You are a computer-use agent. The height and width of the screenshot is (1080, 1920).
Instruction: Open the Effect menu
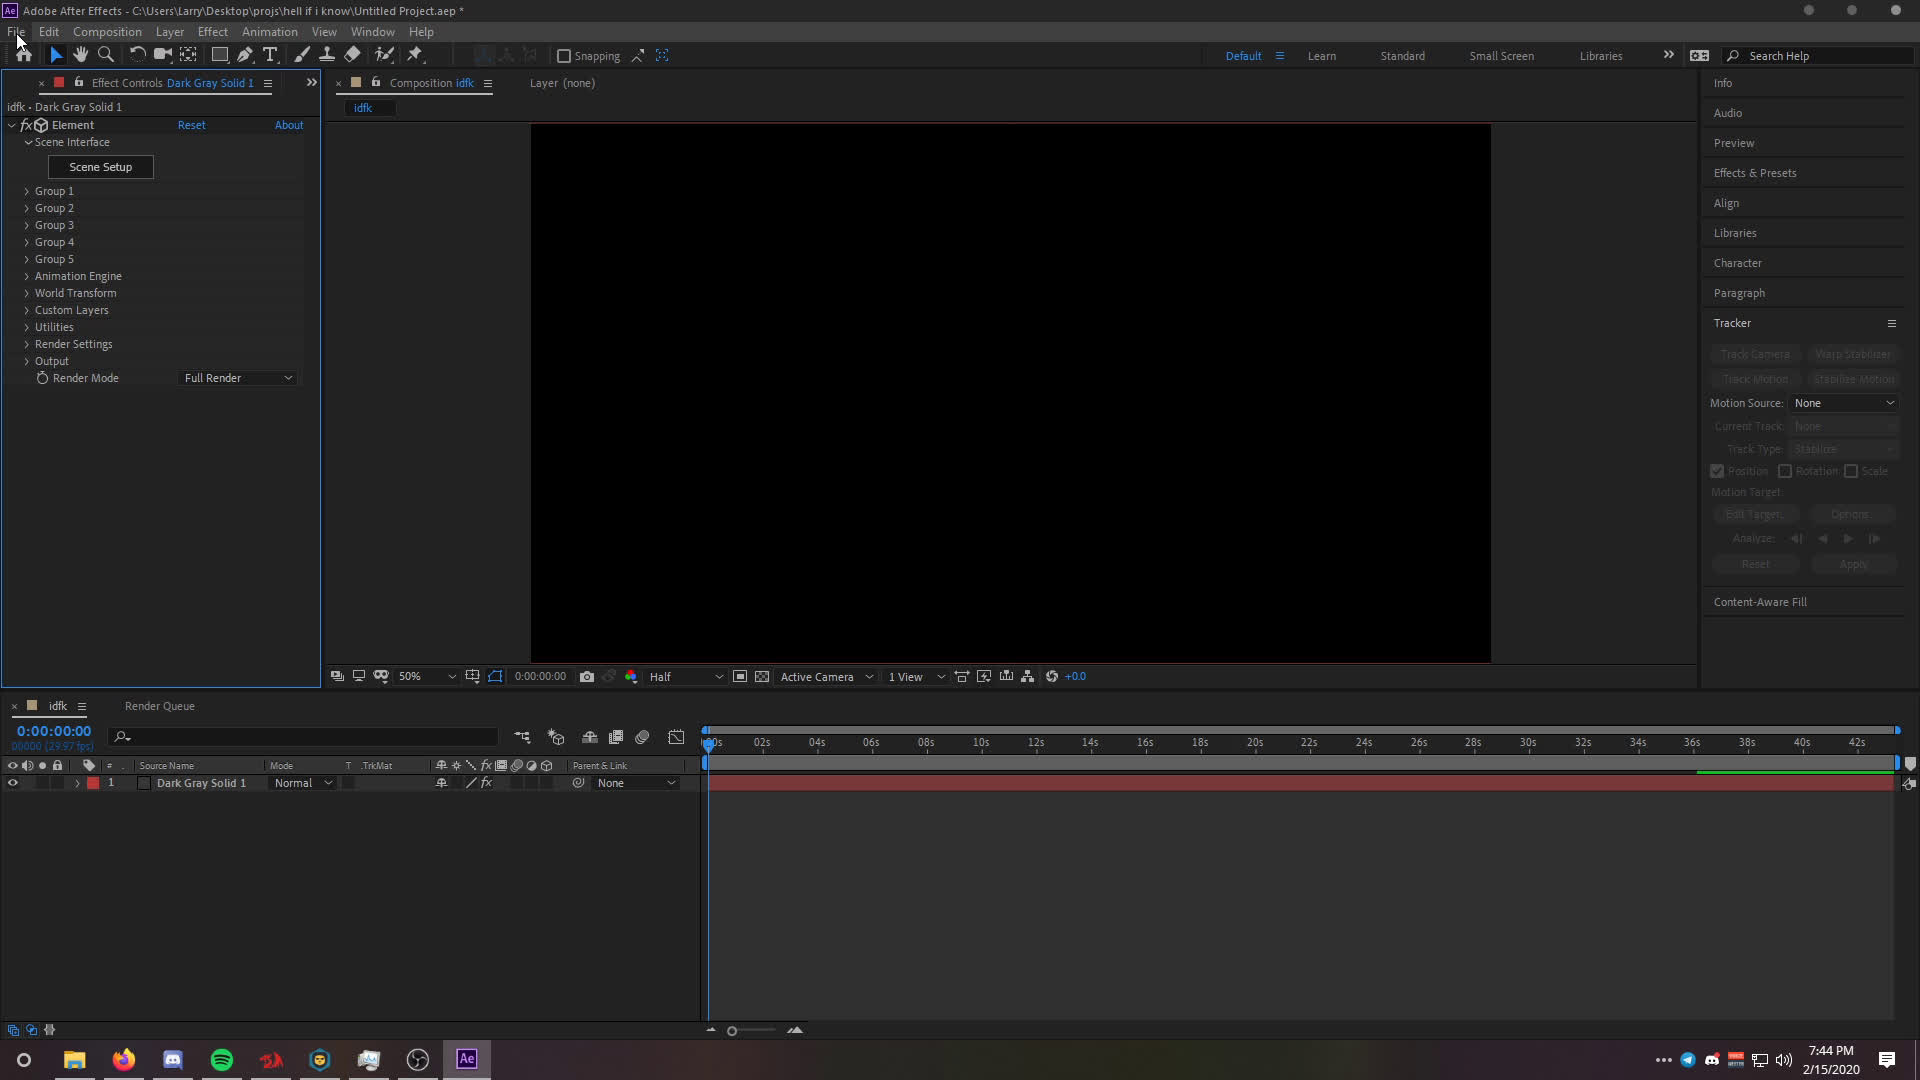pos(213,32)
